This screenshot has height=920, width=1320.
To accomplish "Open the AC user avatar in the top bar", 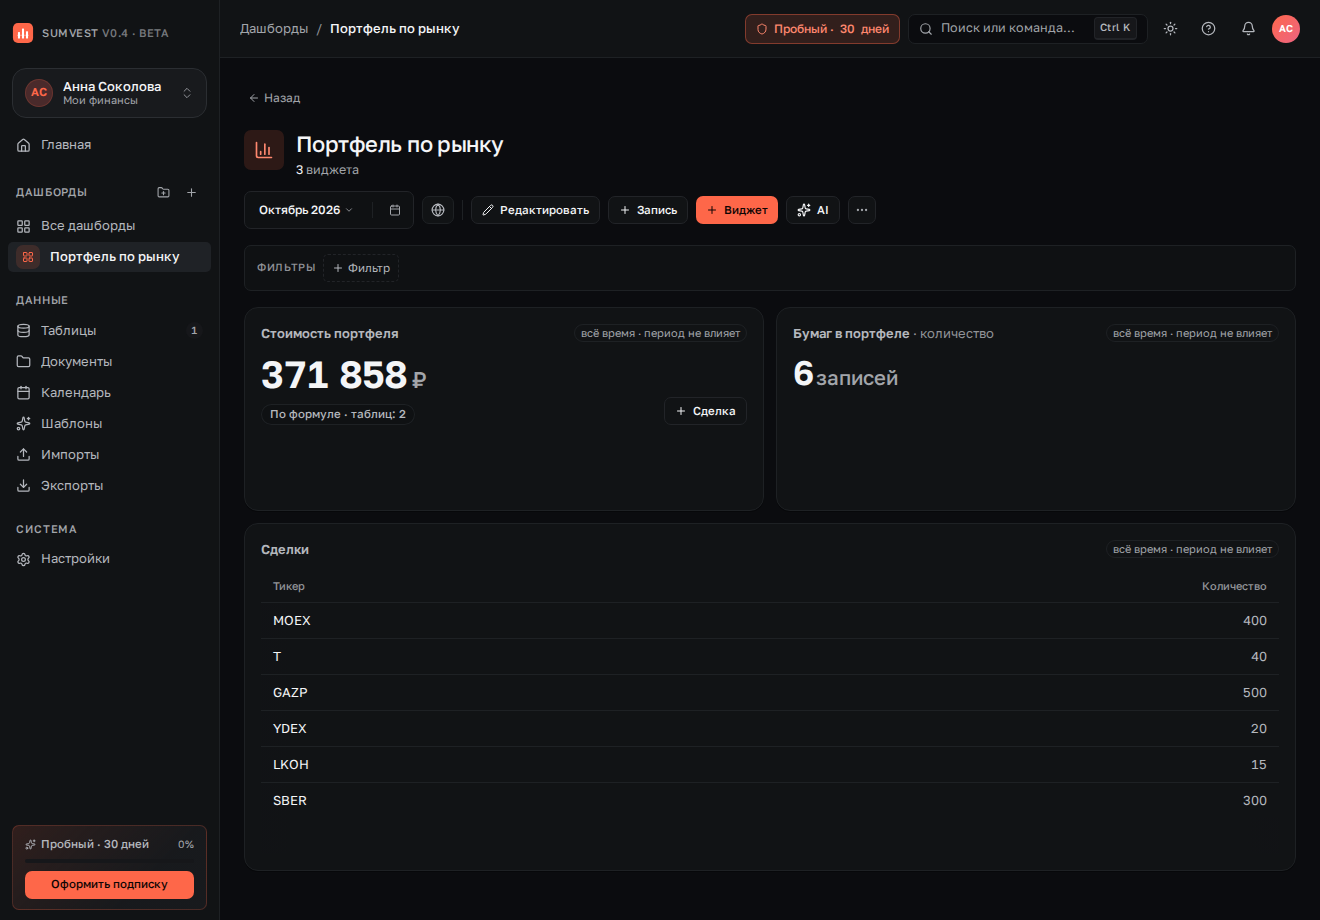I will point(1286,29).
